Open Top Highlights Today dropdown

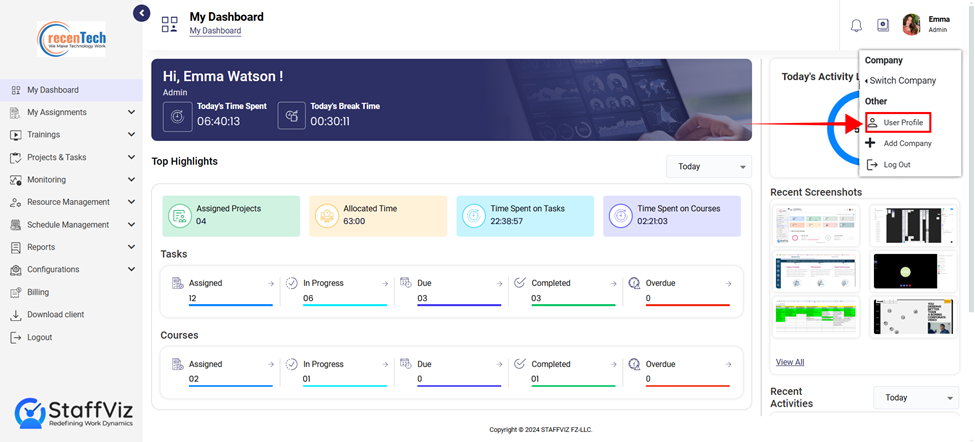[709, 167]
